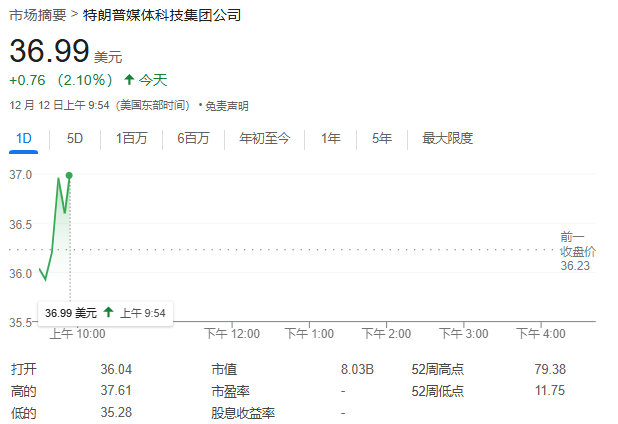The height and width of the screenshot is (424, 618).
Task: Click the 市值 statistic label
Action: [x=223, y=369]
